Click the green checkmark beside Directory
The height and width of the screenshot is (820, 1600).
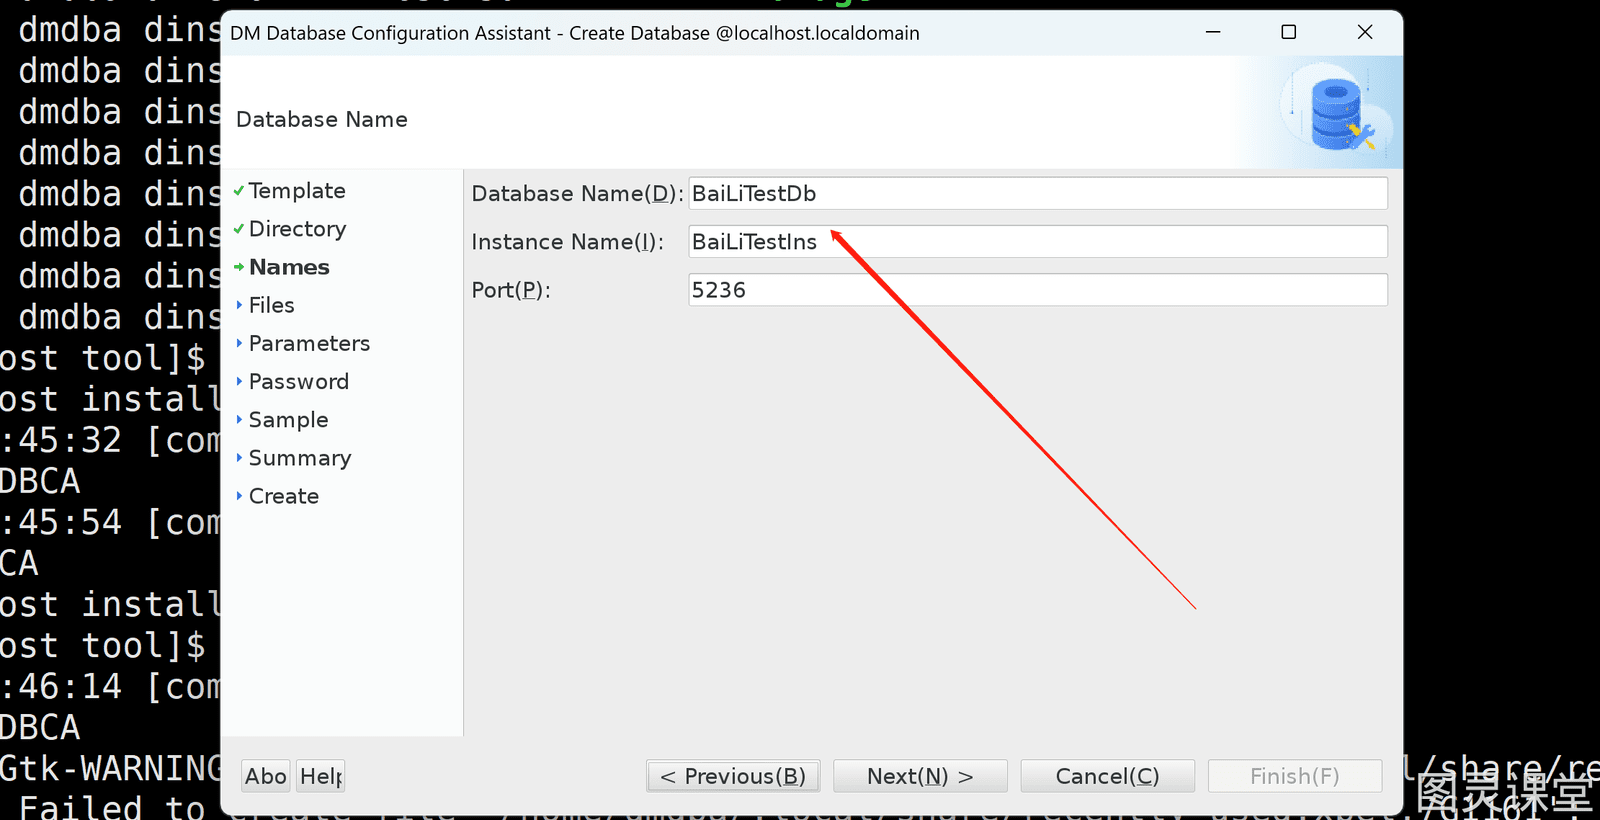[239, 229]
